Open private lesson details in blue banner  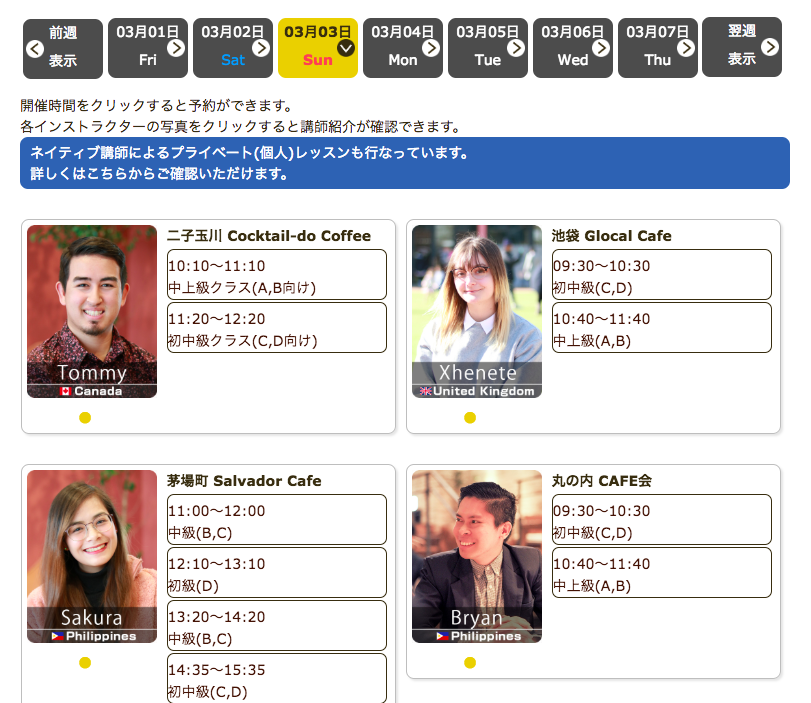point(404,164)
